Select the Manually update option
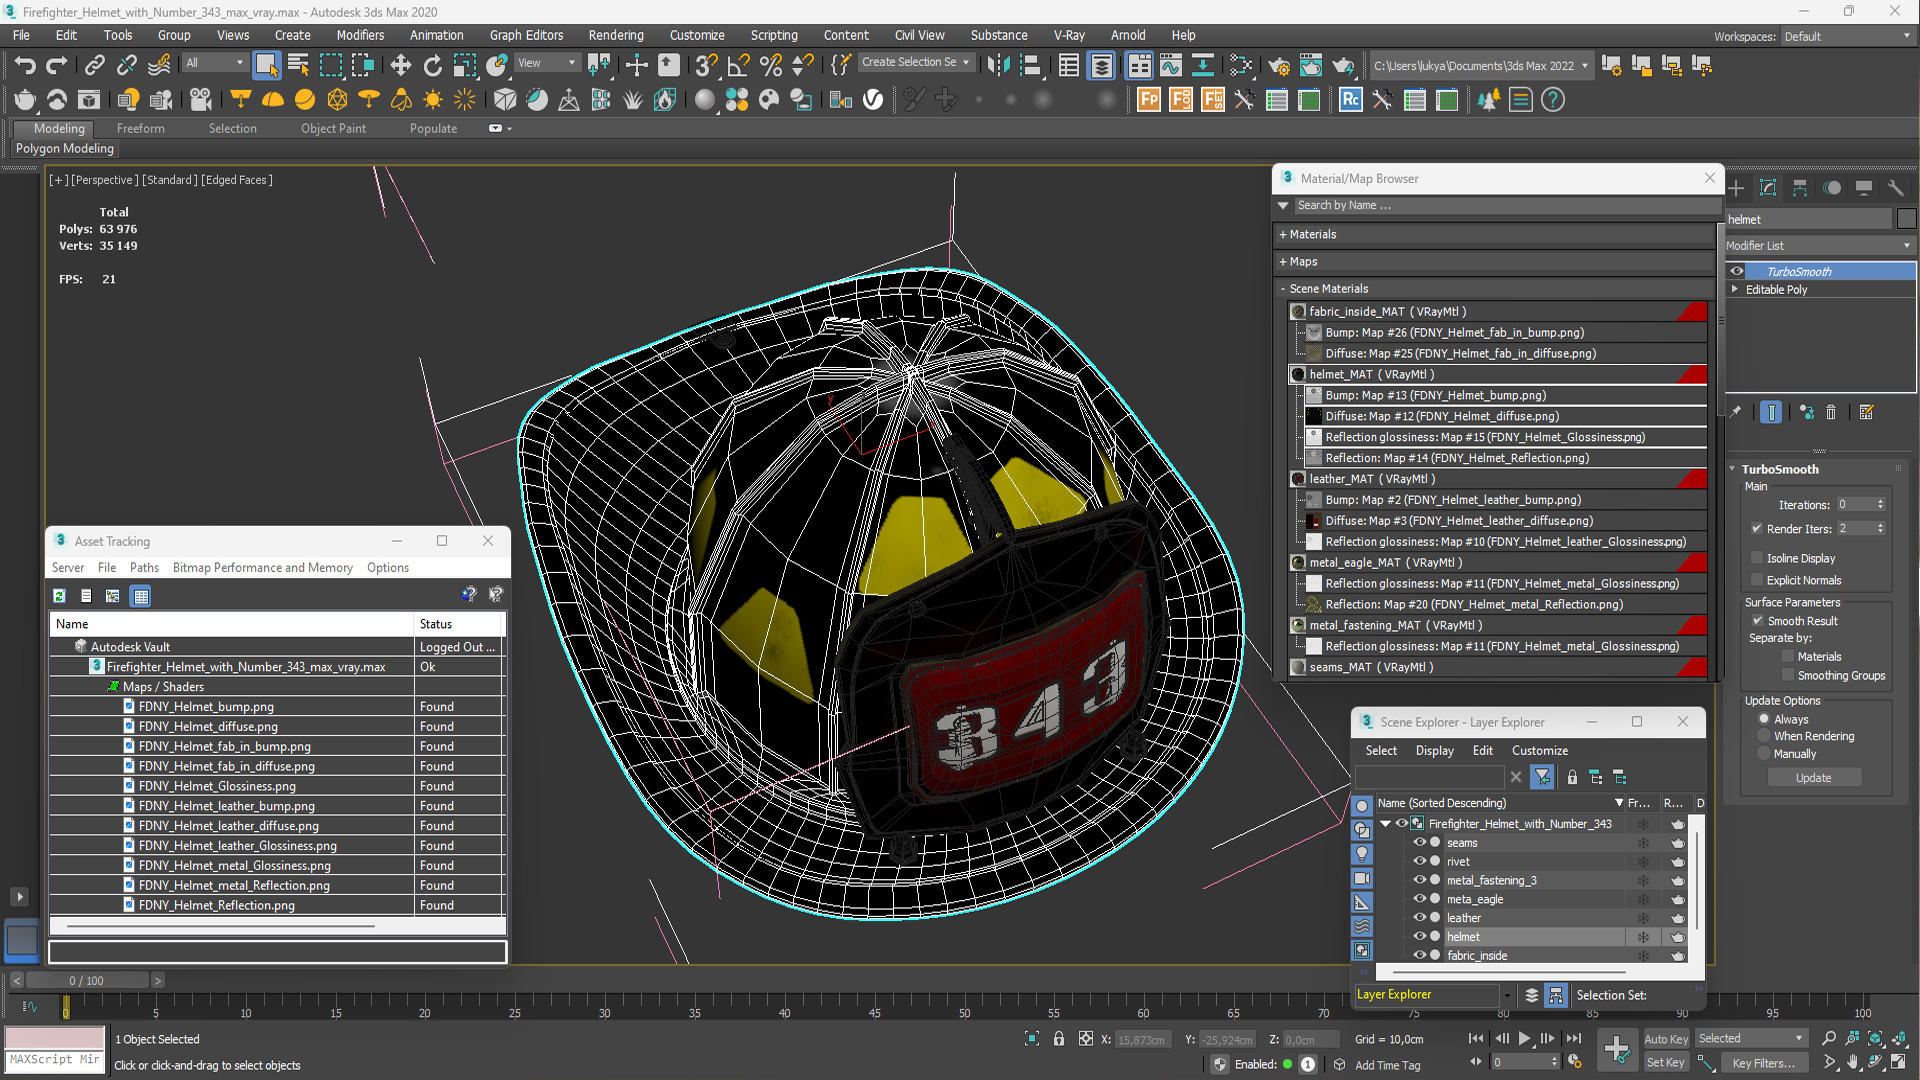Image resolution: width=1920 pixels, height=1080 pixels. (x=1764, y=754)
